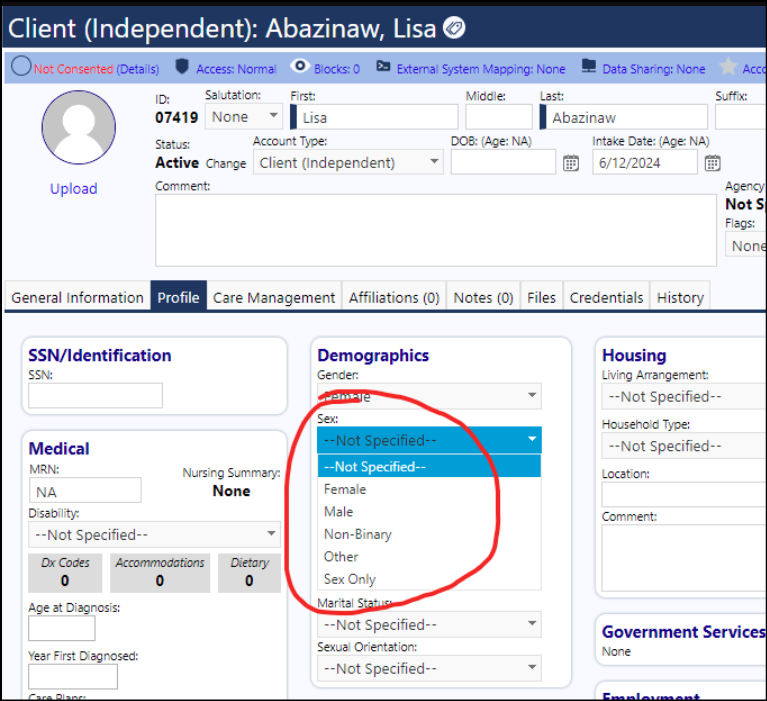
Task: Switch to the Files tab
Action: pyautogui.click(x=541, y=296)
